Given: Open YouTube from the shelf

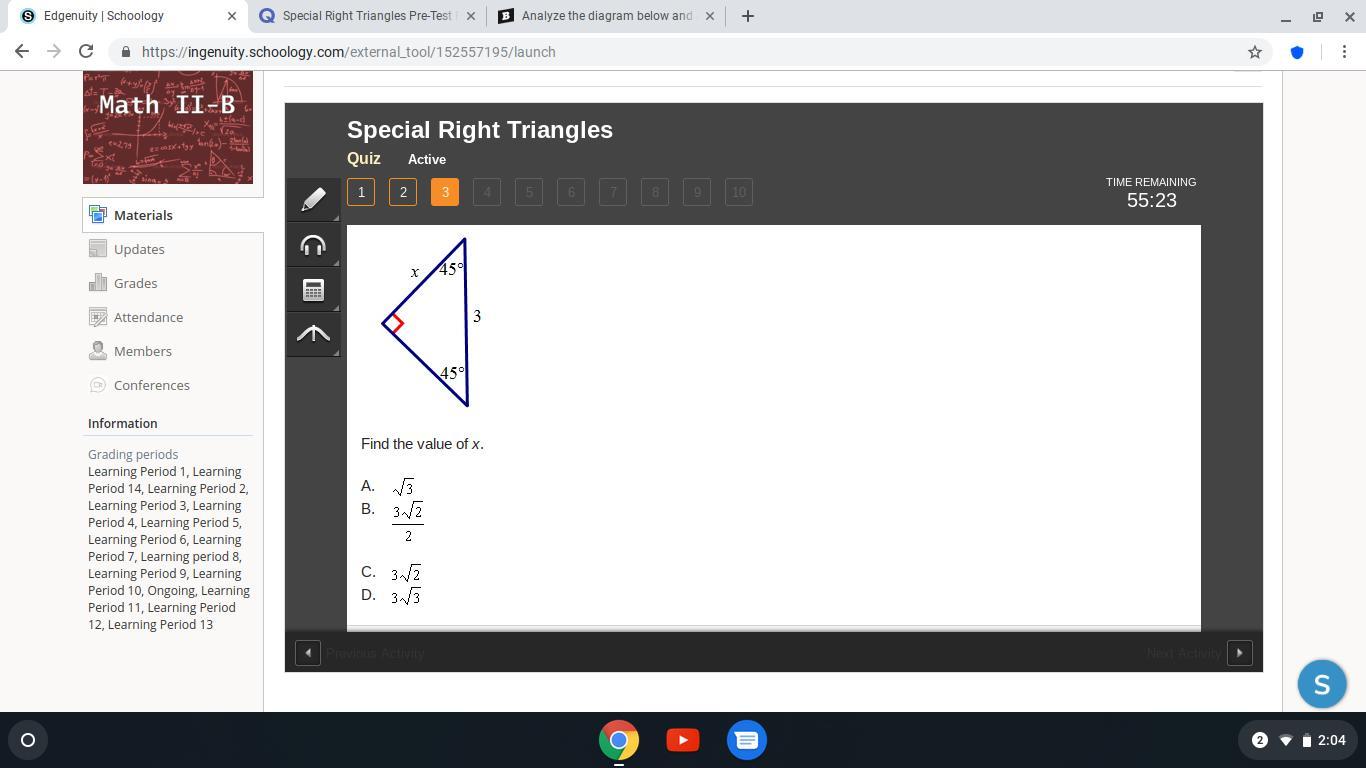Looking at the screenshot, I should (683, 740).
